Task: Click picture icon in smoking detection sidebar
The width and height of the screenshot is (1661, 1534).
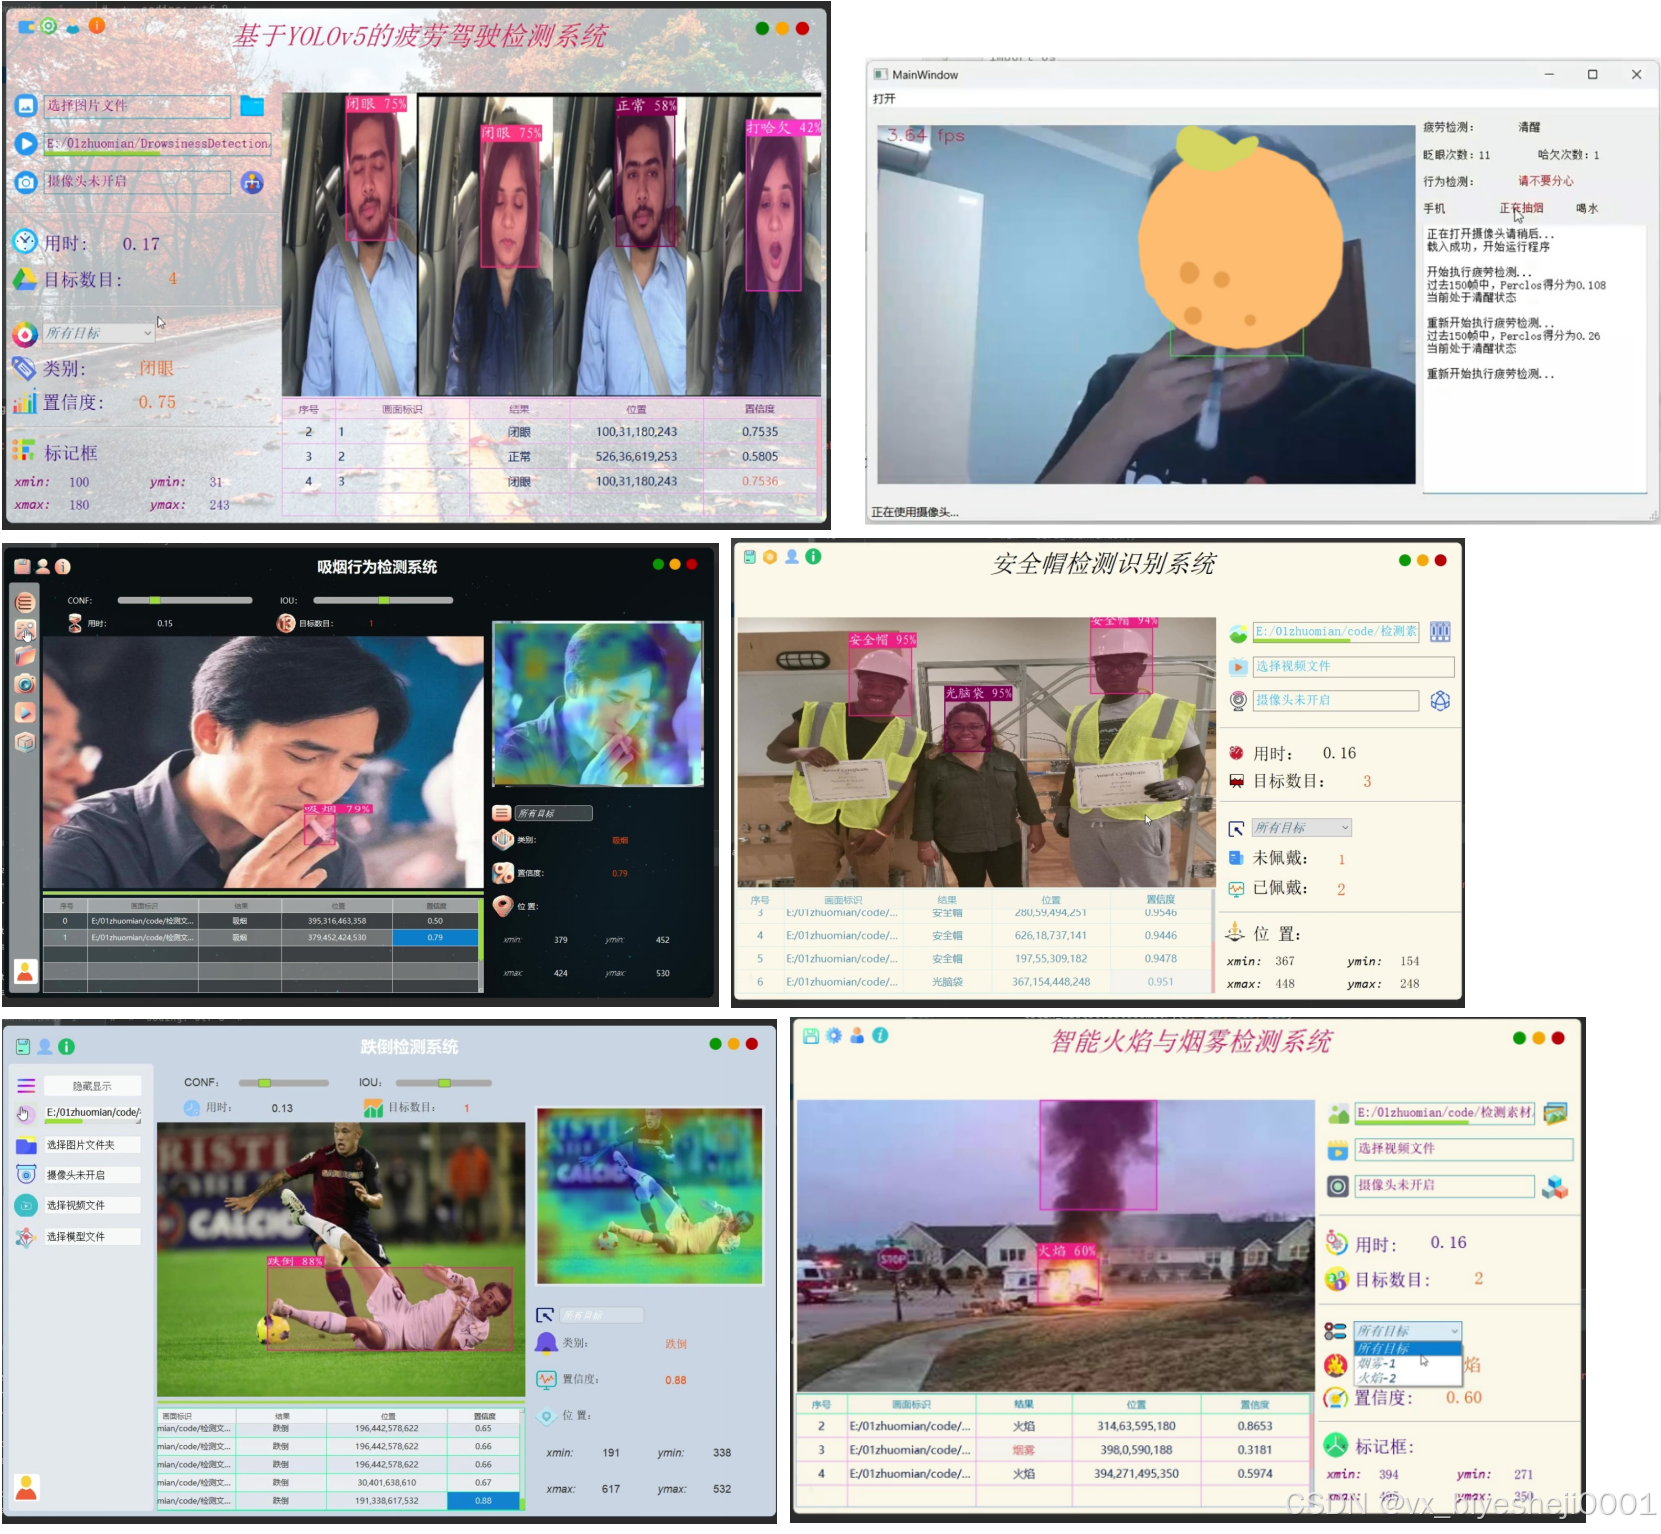Action: point(25,629)
